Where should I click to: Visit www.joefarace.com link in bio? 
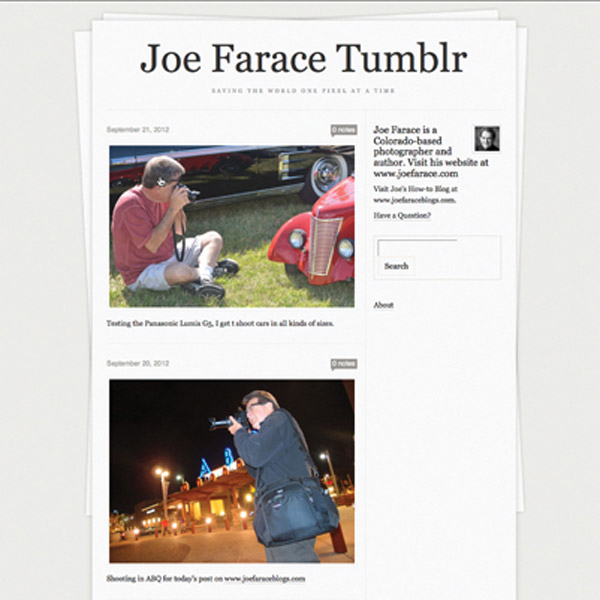point(416,174)
